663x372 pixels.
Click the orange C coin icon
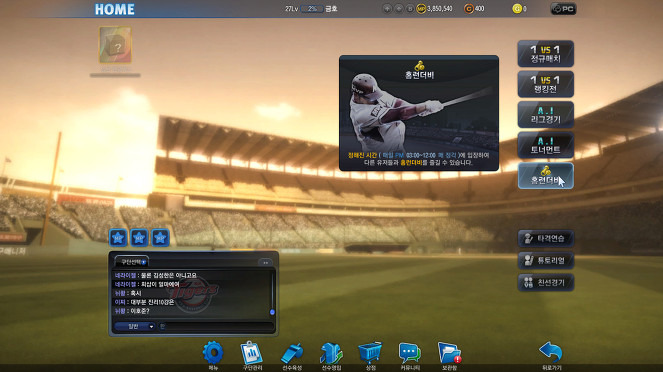[x=468, y=8]
